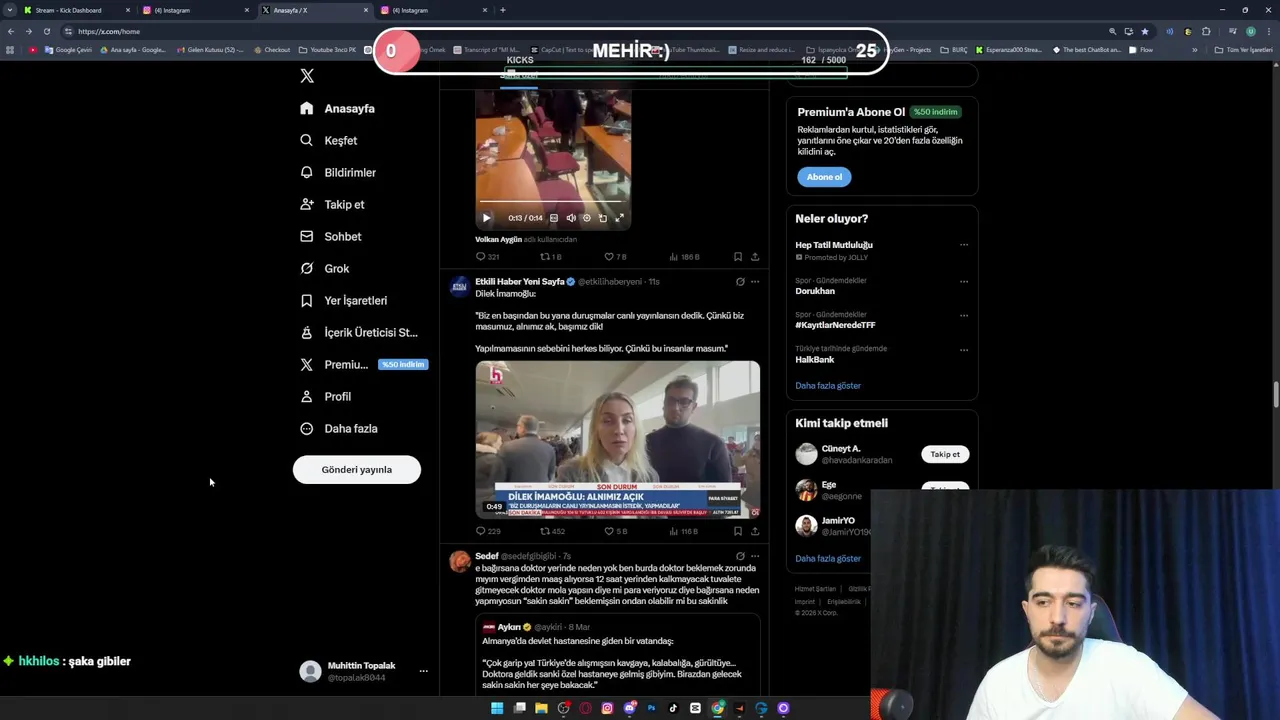Reply to the post with 229 comments
The image size is (1280, 720).
coord(487,531)
